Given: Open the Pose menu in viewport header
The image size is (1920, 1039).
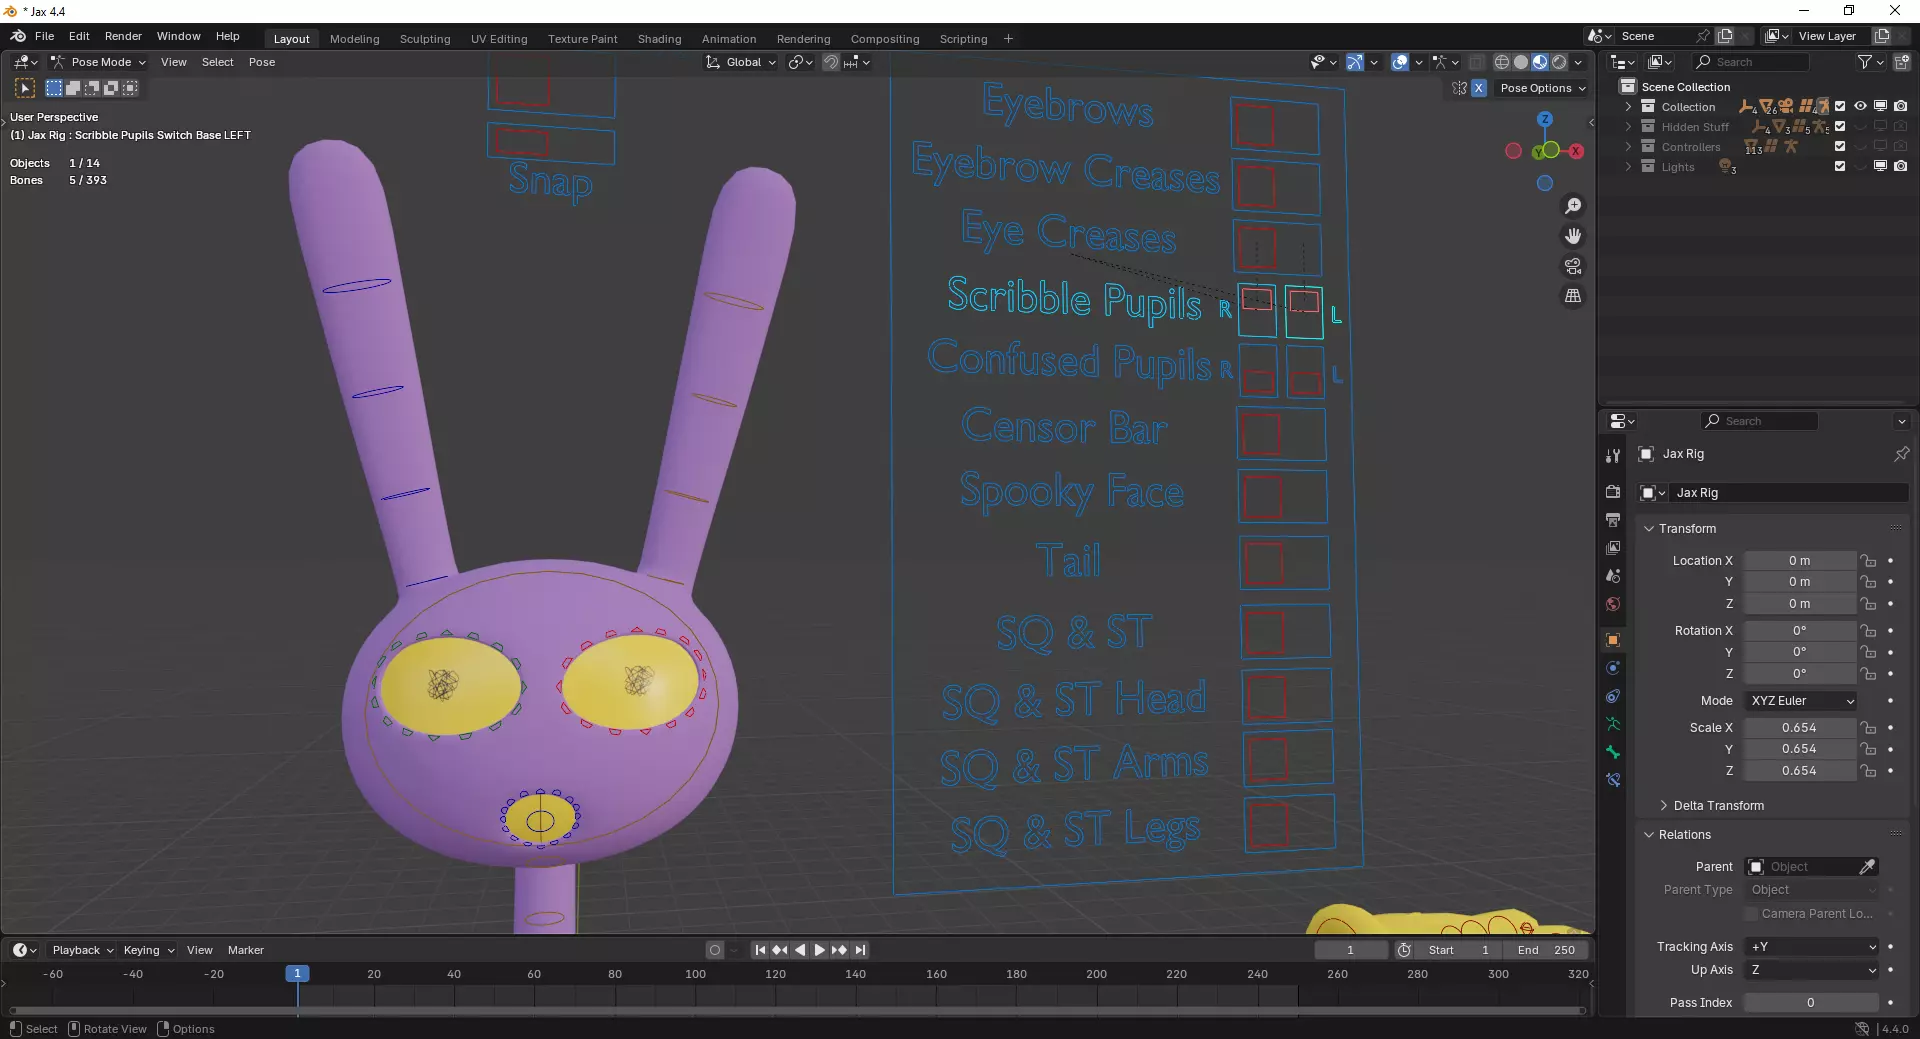Looking at the screenshot, I should click(x=262, y=62).
